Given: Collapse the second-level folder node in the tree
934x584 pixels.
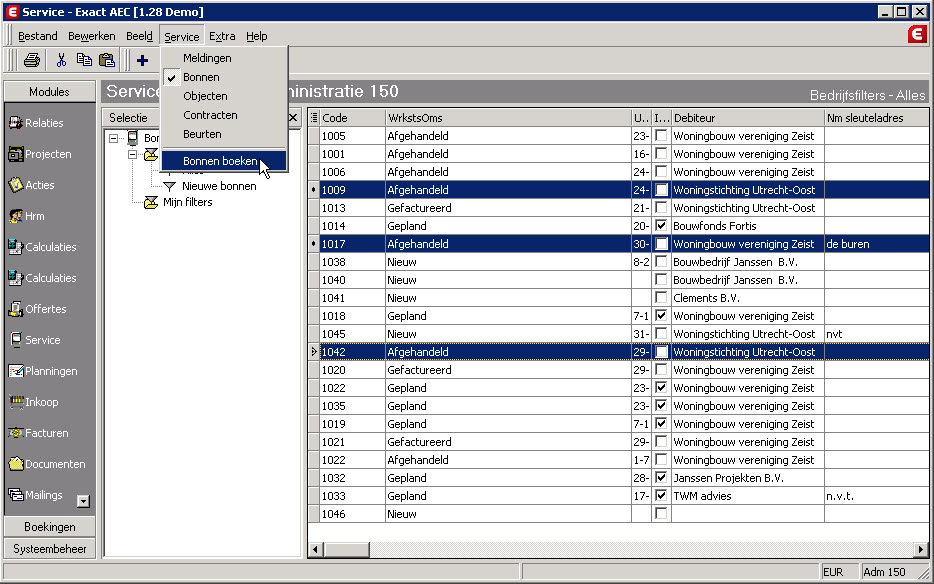Looking at the screenshot, I should click(132, 155).
